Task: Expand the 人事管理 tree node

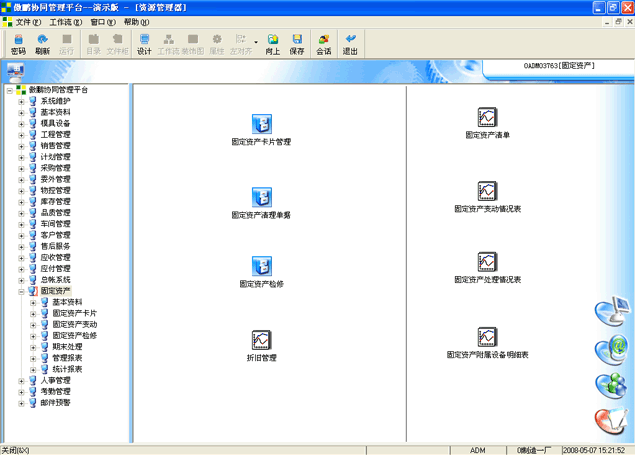Action: (21, 380)
